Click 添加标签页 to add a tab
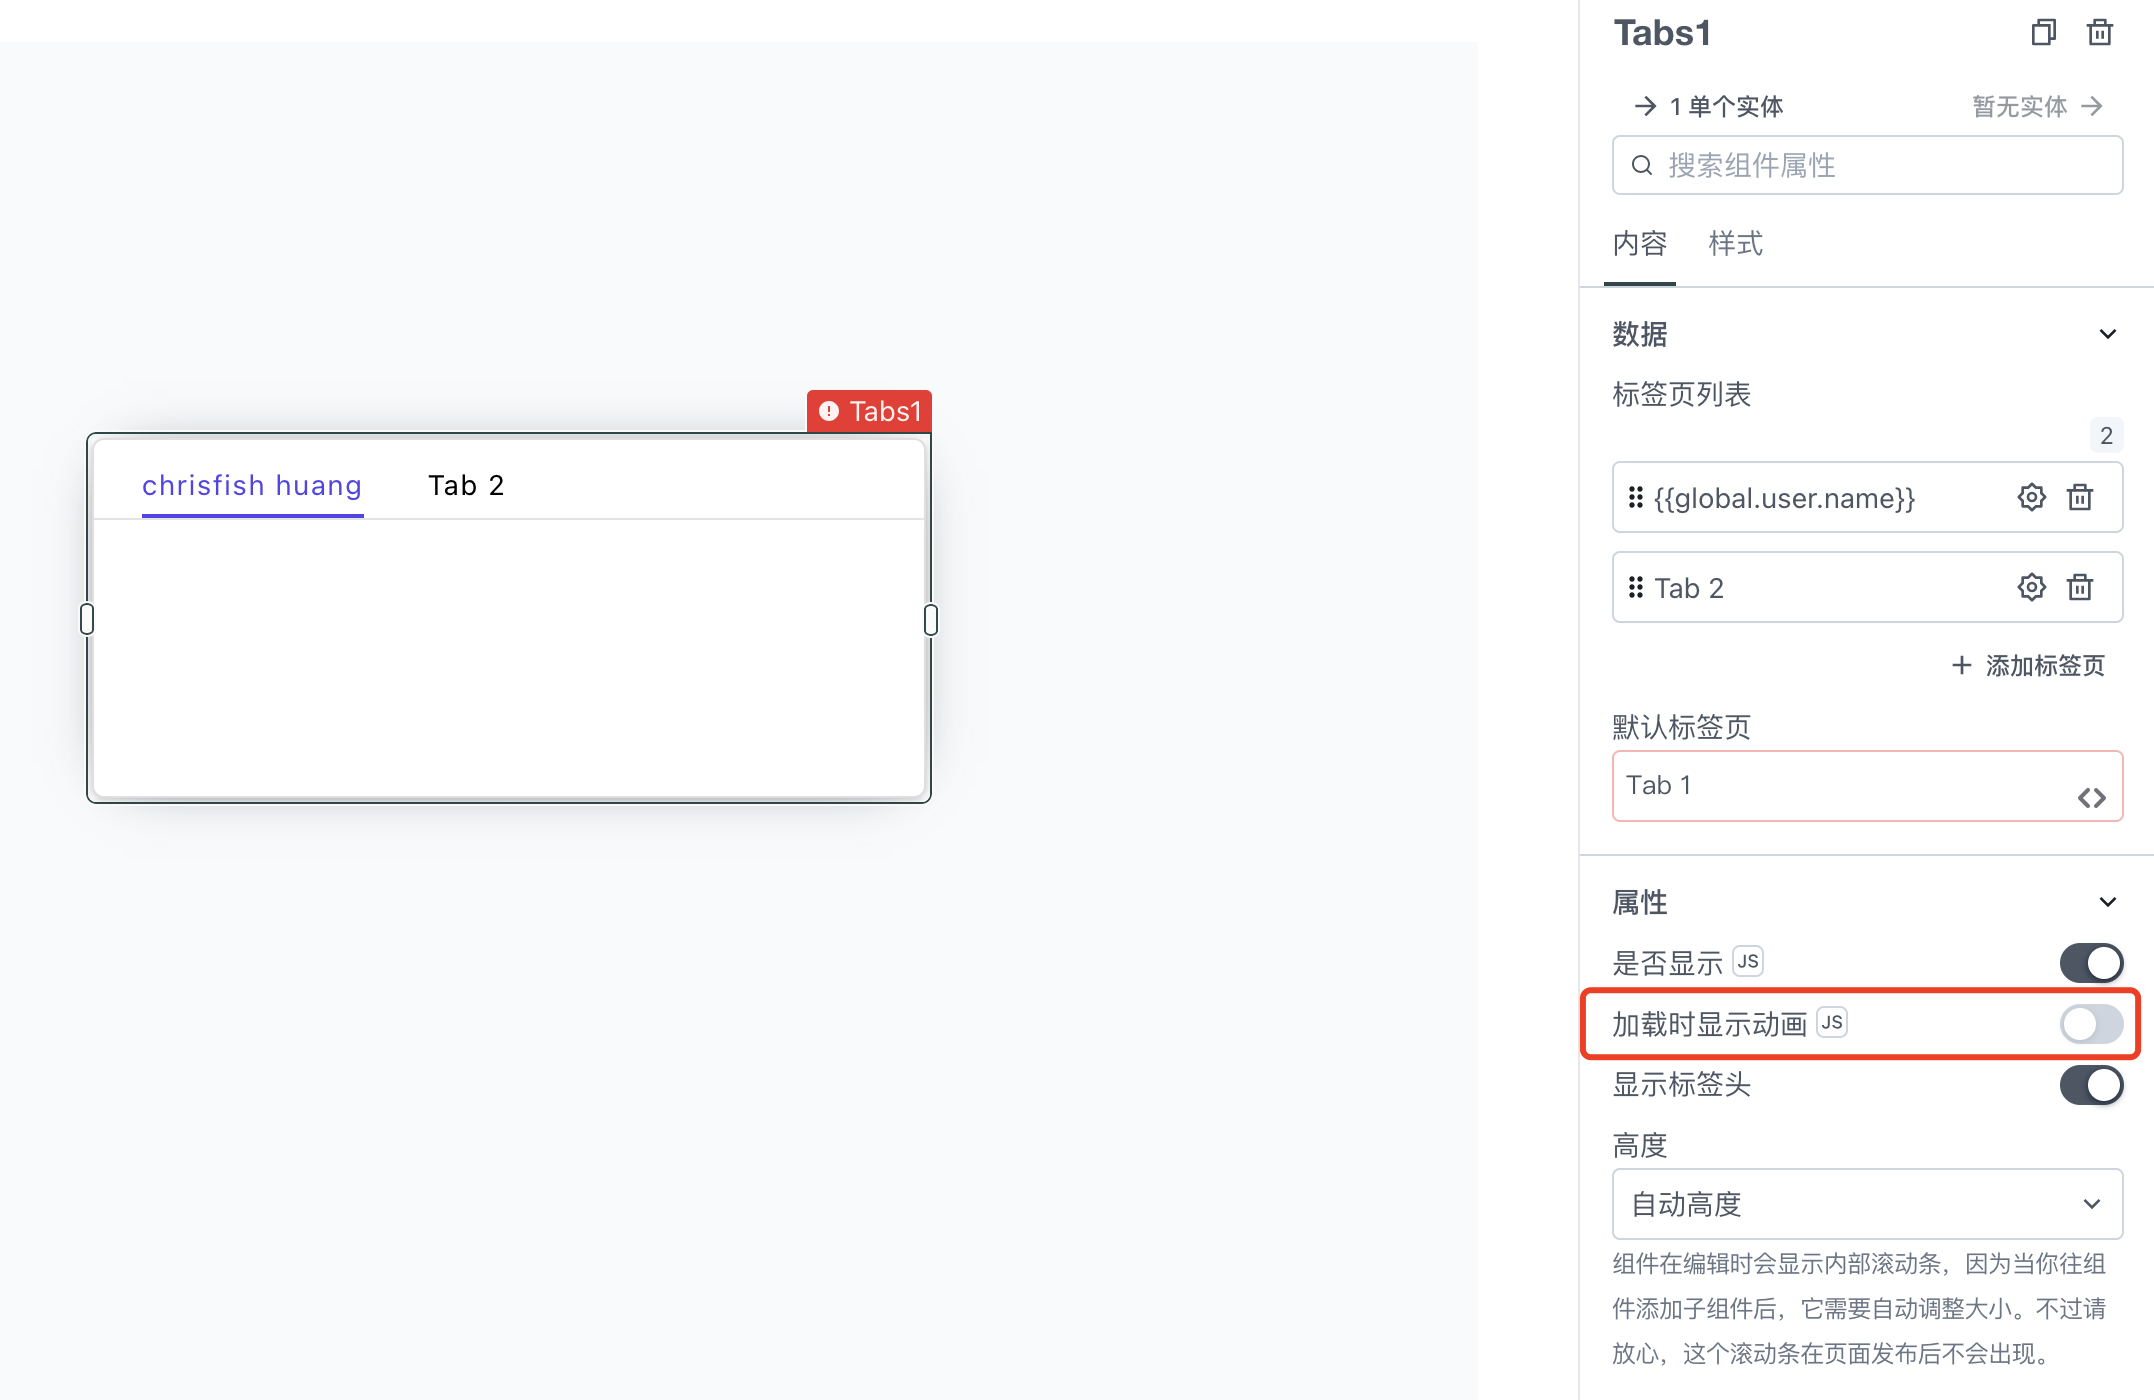Viewport: 2154px width, 1400px height. click(x=2029, y=666)
